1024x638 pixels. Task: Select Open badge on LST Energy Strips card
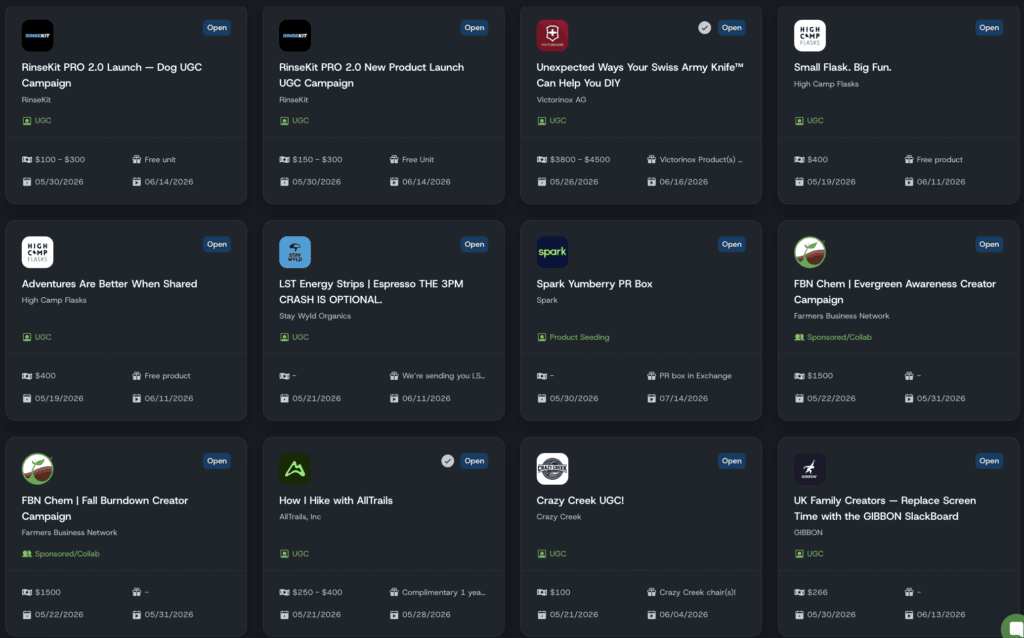coord(474,244)
